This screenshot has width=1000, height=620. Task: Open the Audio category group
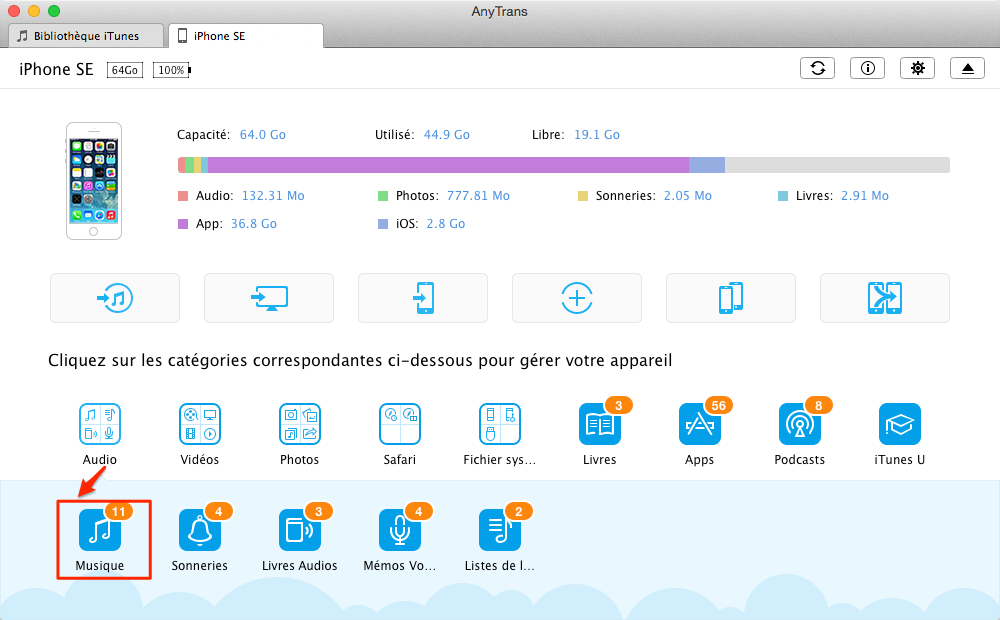100,424
